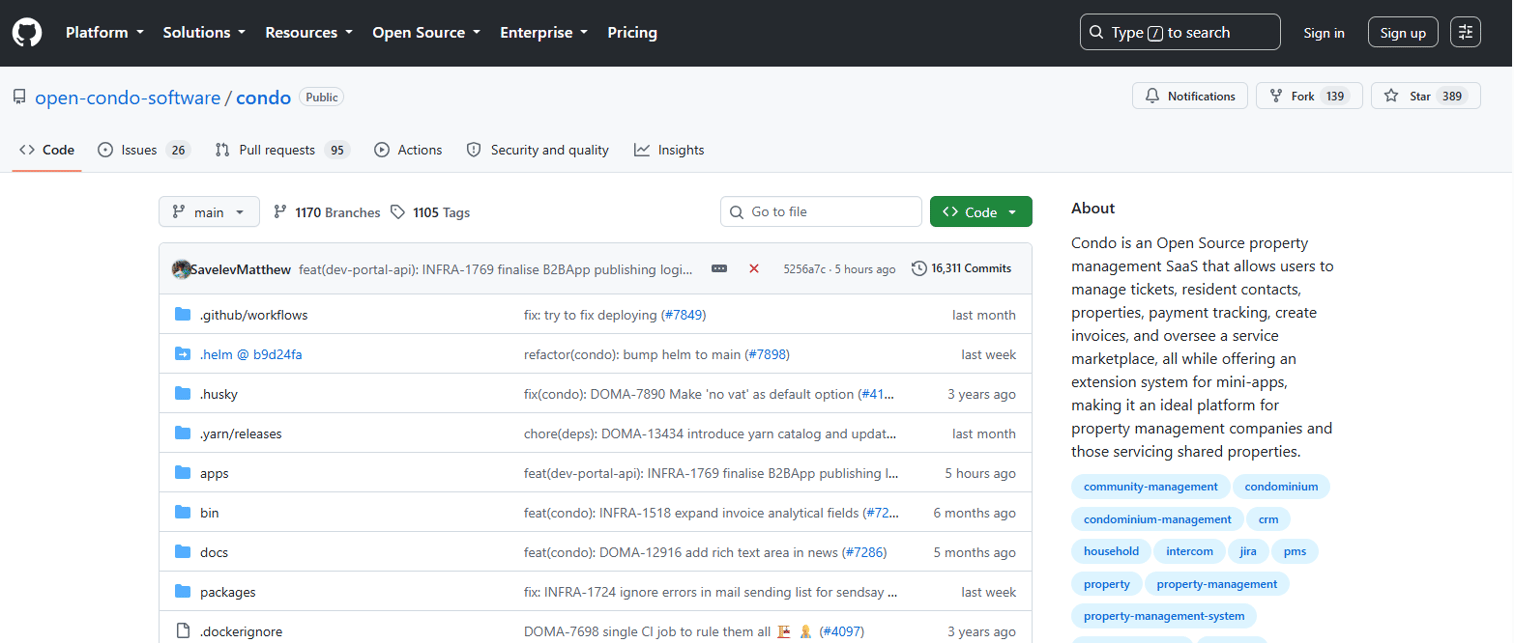
Task: Open the condo repository name link
Action: tap(264, 97)
